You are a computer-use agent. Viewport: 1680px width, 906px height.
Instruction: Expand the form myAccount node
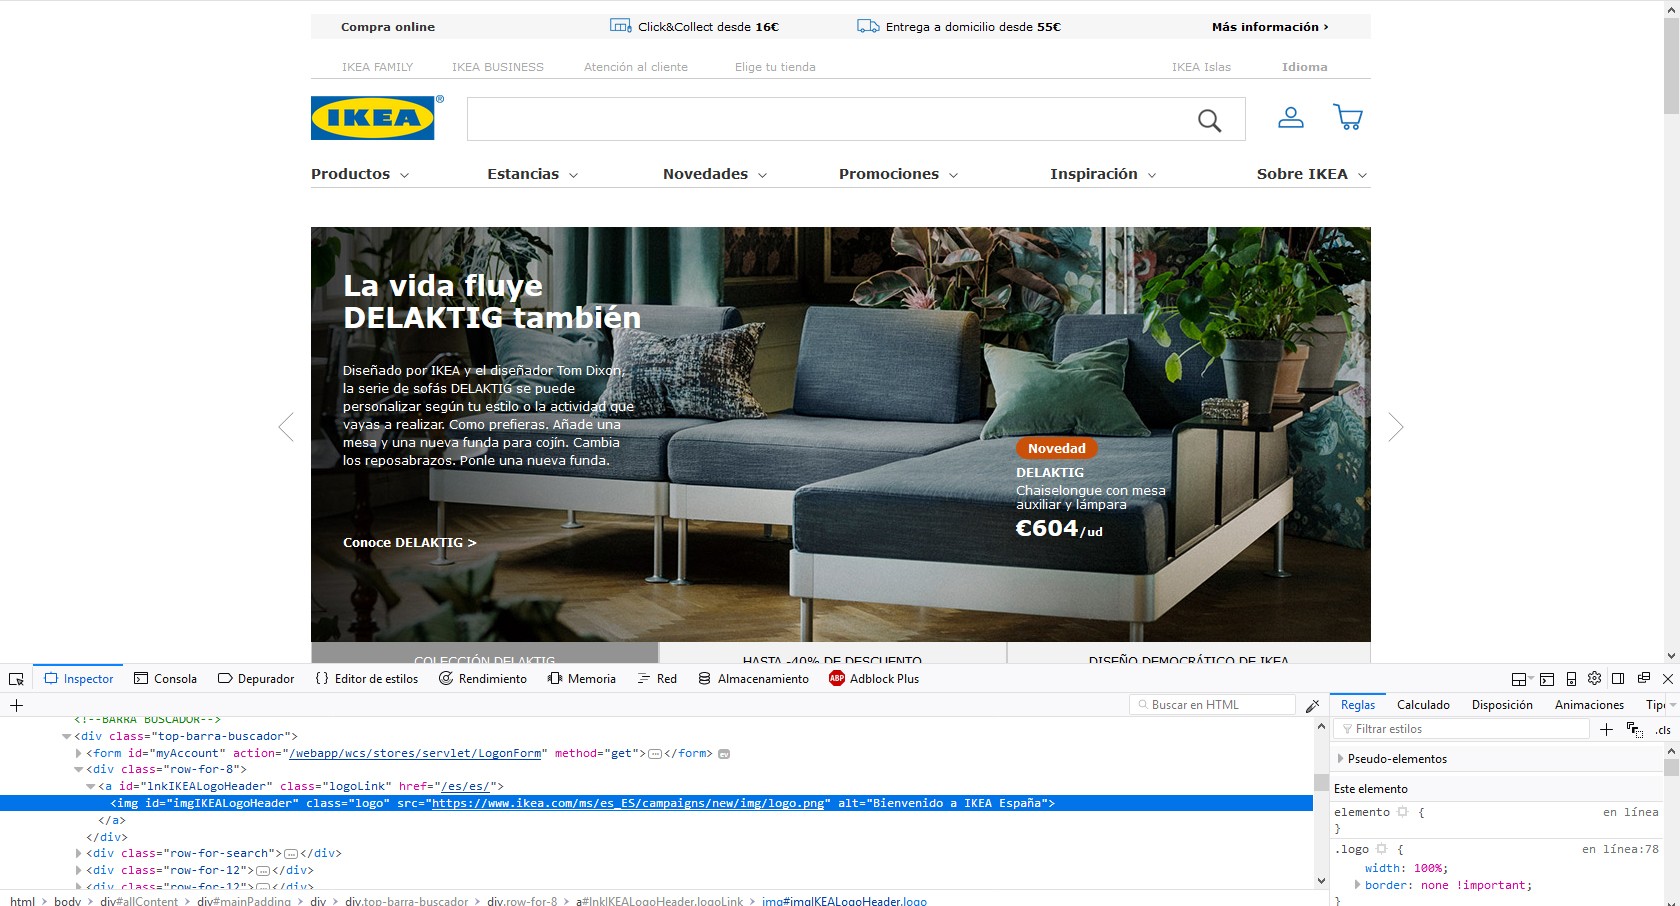pyautogui.click(x=79, y=754)
